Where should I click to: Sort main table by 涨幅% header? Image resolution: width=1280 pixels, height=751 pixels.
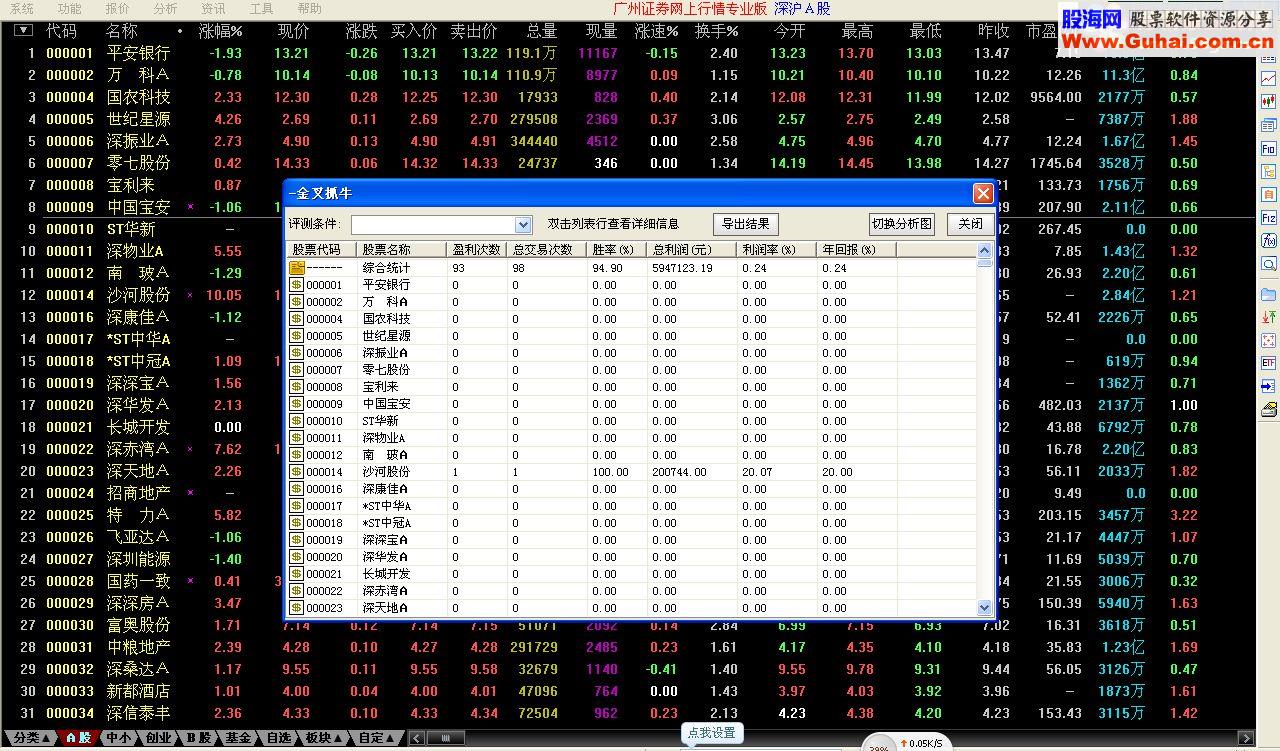coord(221,31)
